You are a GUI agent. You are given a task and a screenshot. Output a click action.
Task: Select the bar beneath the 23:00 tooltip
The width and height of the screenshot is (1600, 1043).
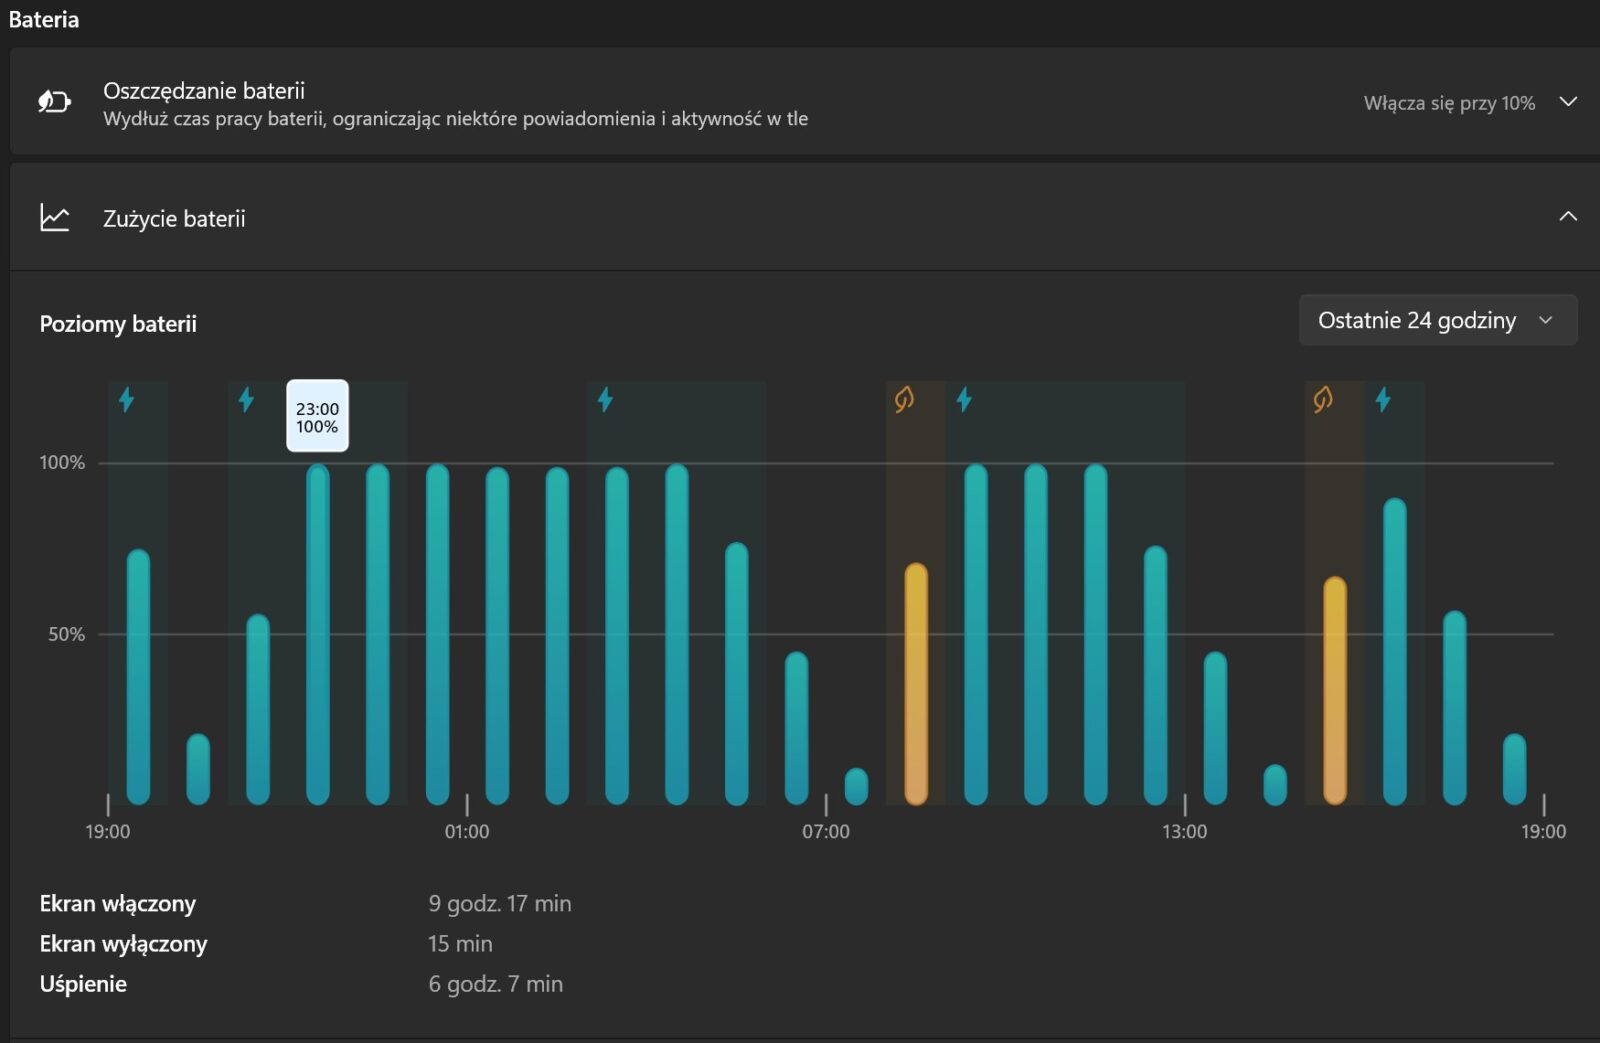(x=318, y=634)
